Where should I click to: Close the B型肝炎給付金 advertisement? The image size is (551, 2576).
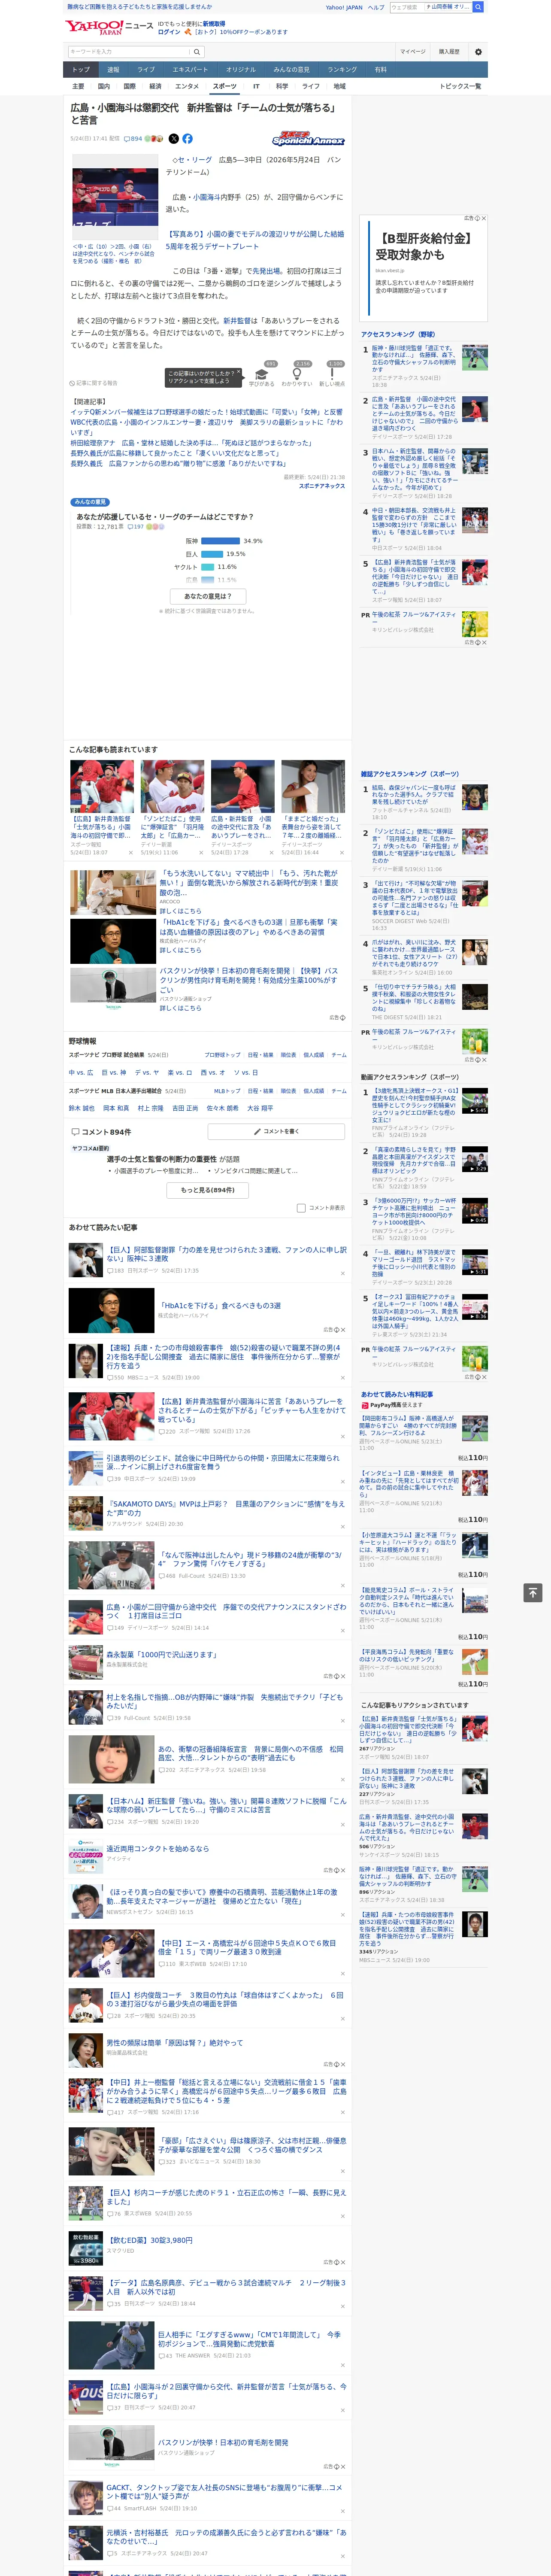coord(484,218)
